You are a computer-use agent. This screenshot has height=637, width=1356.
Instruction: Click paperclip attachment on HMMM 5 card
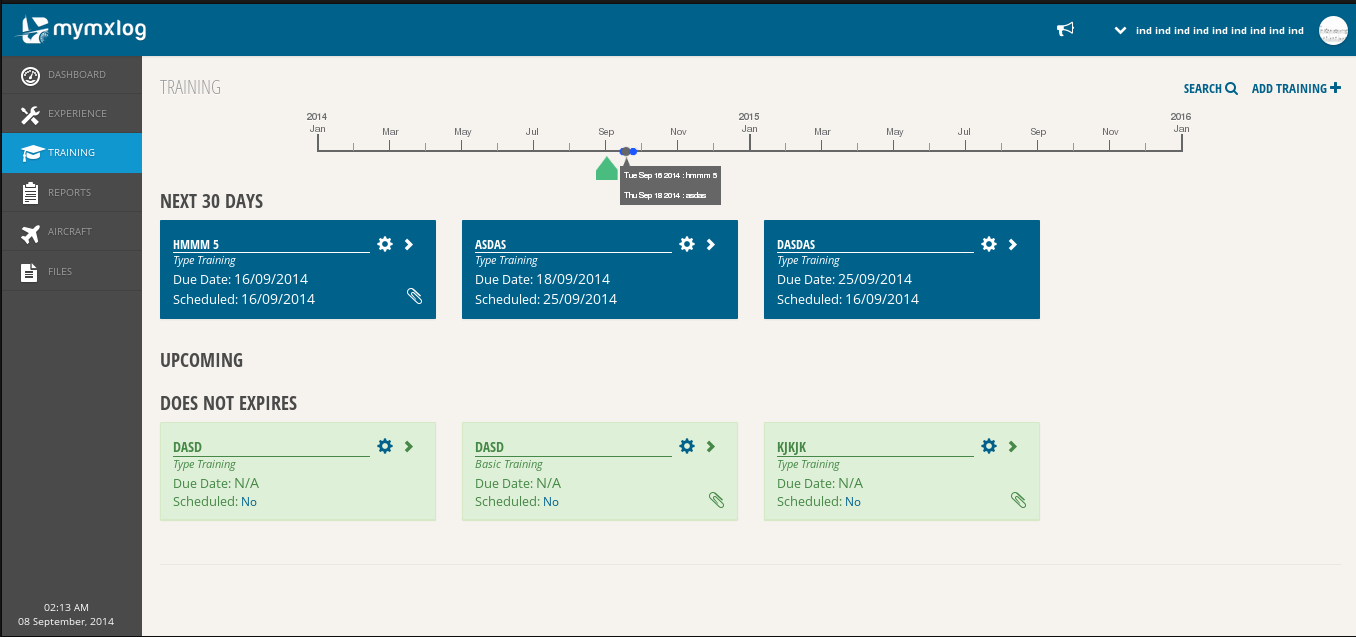[414, 296]
